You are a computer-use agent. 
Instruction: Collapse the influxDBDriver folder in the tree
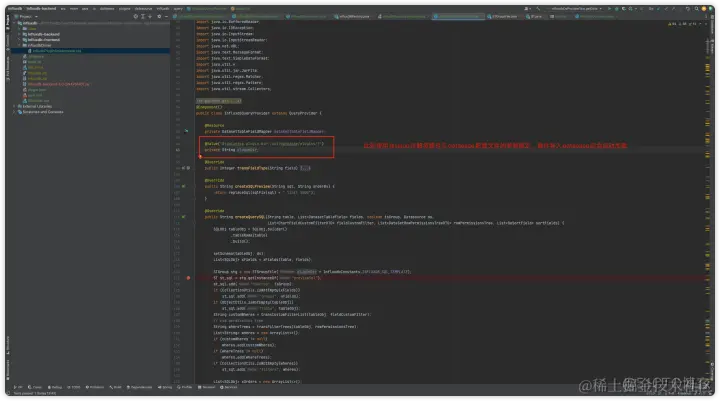[x=19, y=45]
